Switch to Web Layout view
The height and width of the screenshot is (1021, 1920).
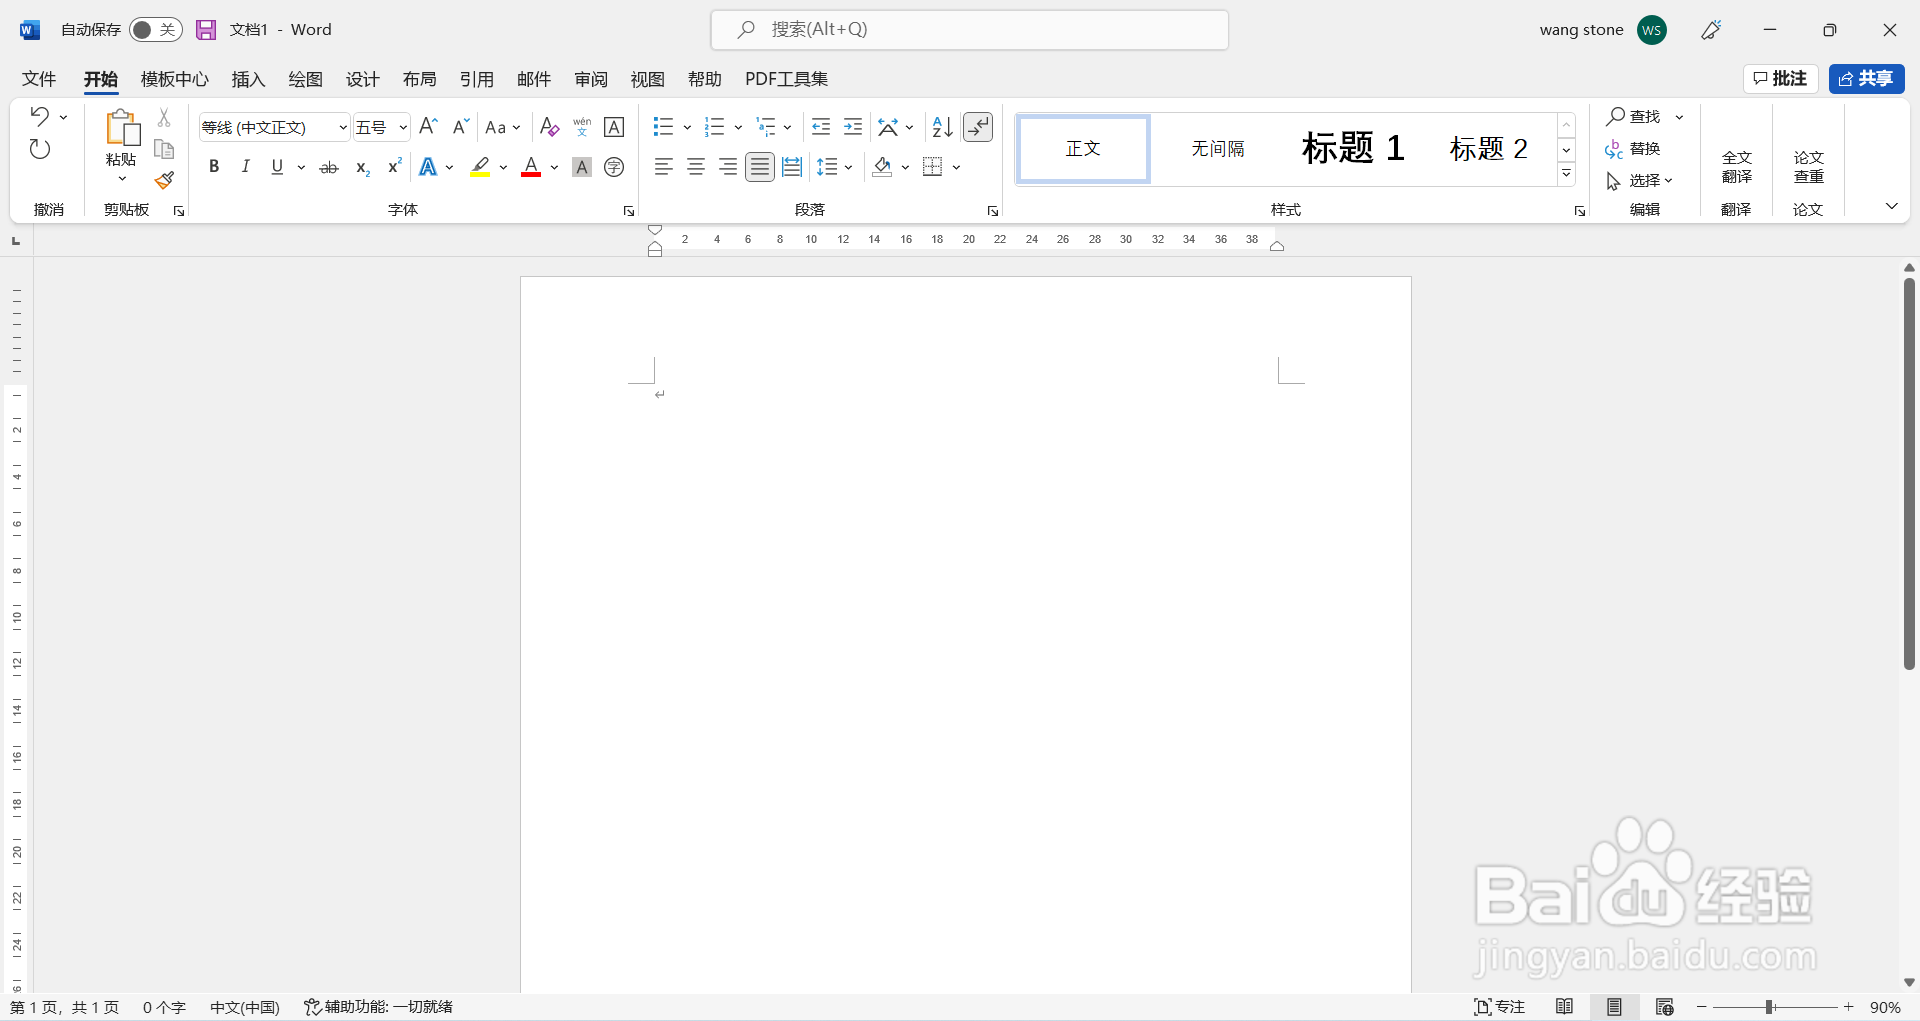(1665, 1007)
